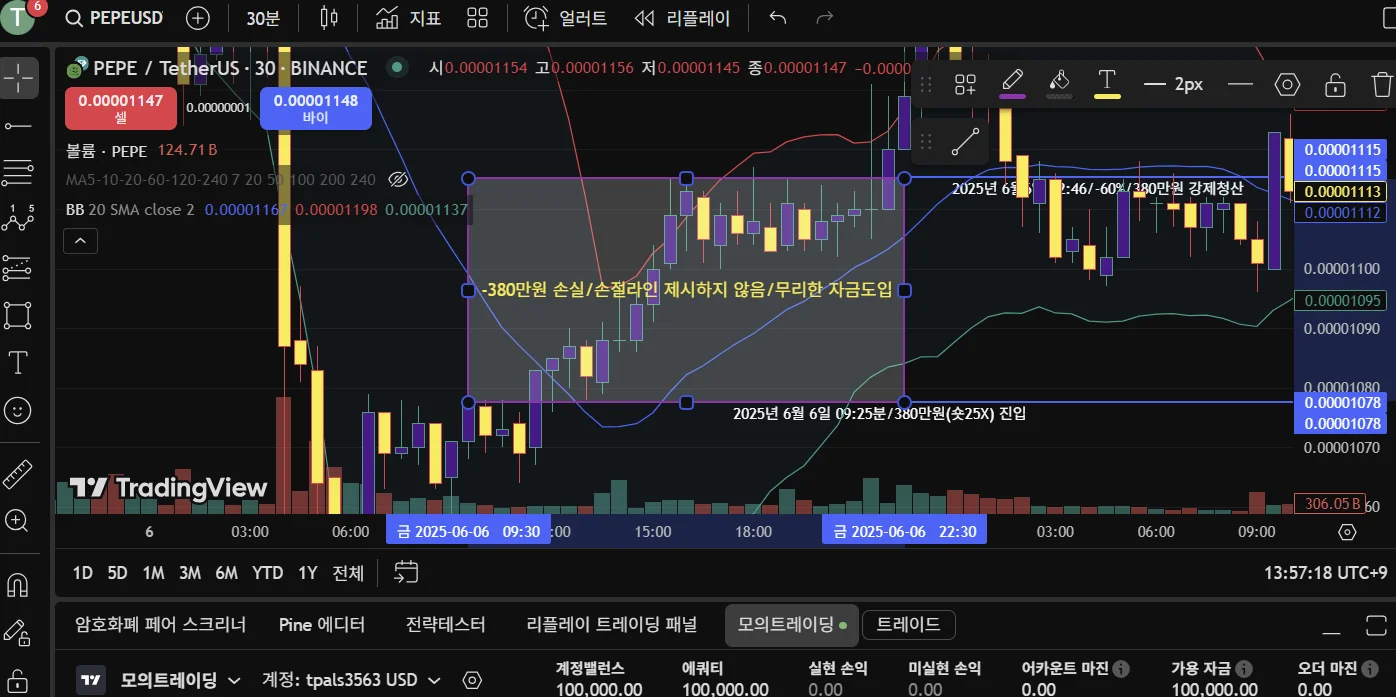Screen dimensions: 1396x697
Task: Set range to 6M
Action: tap(227, 573)
